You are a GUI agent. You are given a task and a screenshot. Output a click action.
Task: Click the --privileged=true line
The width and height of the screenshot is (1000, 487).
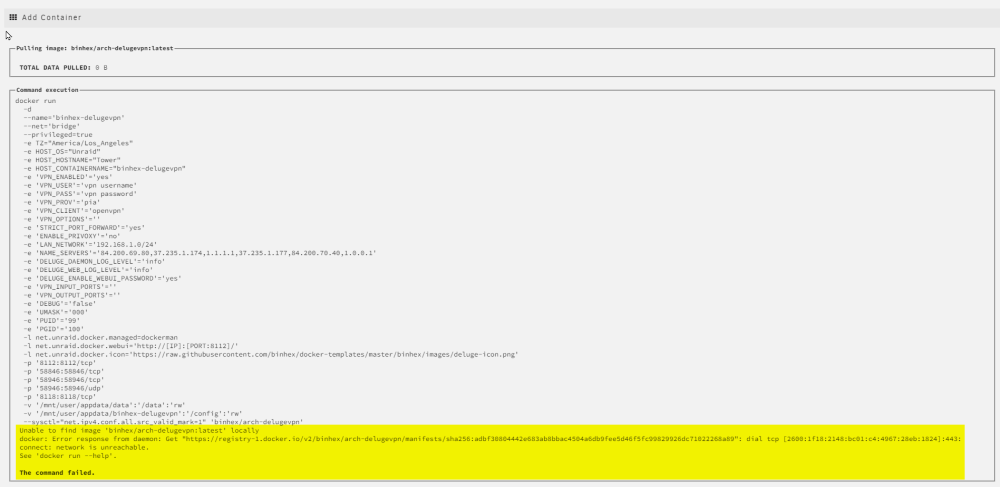point(58,134)
